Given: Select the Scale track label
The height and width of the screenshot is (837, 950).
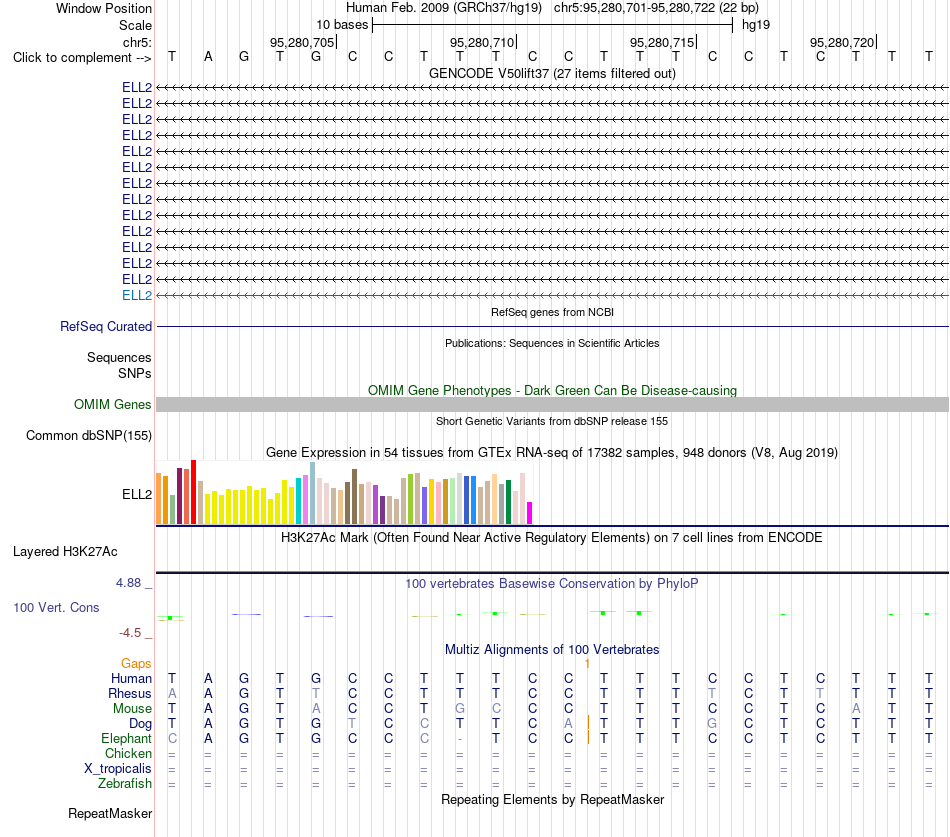Looking at the screenshot, I should pos(135,25).
